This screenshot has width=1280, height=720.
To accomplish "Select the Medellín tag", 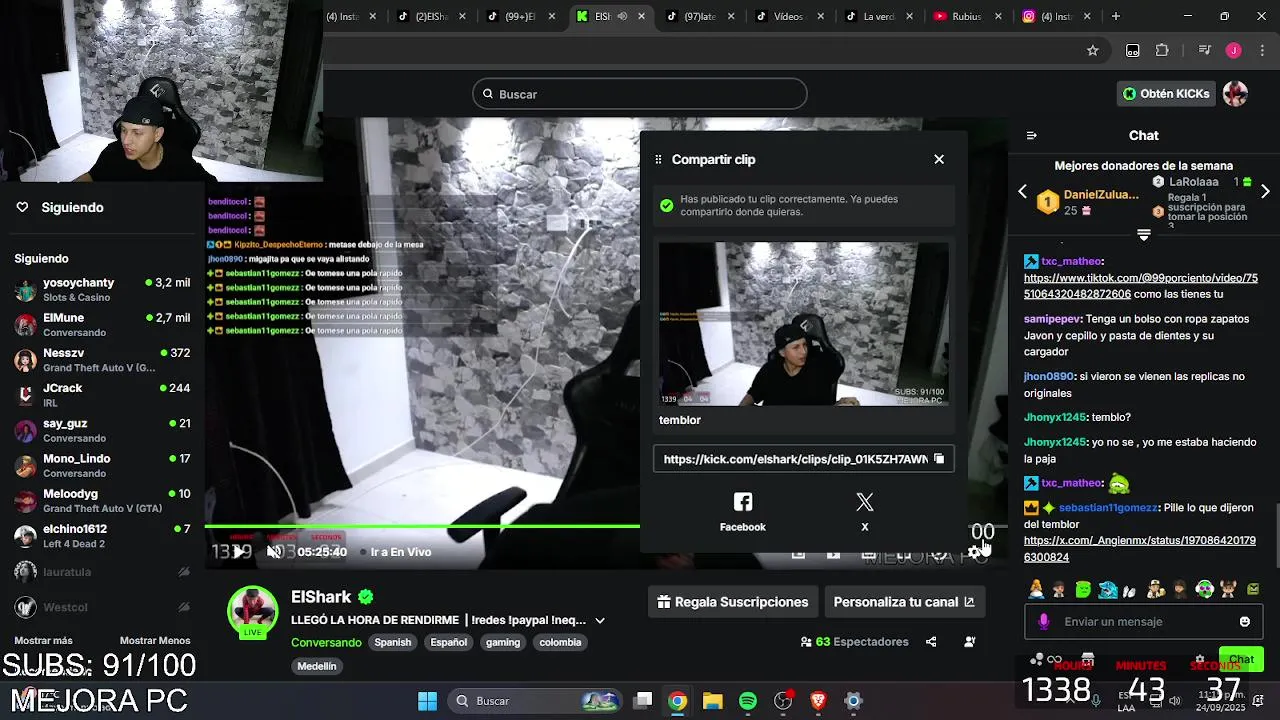I will tap(317, 666).
